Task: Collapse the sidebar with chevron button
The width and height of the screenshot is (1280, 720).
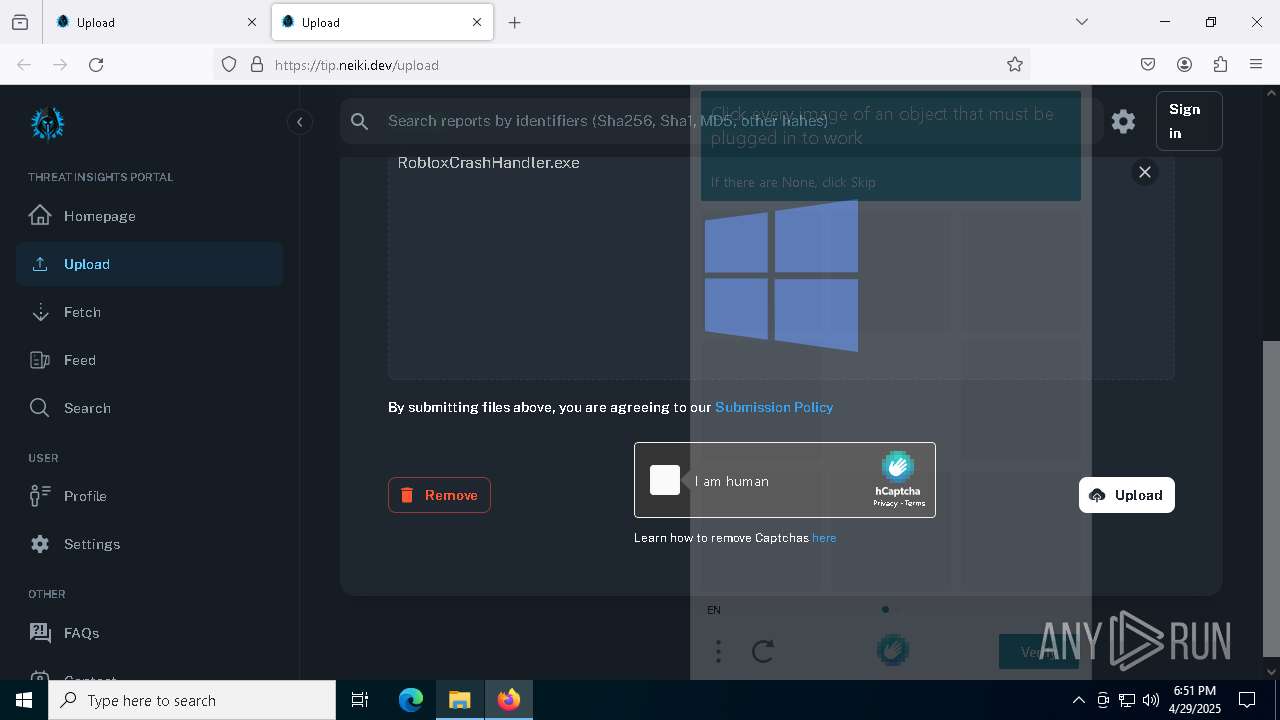Action: pos(299,122)
